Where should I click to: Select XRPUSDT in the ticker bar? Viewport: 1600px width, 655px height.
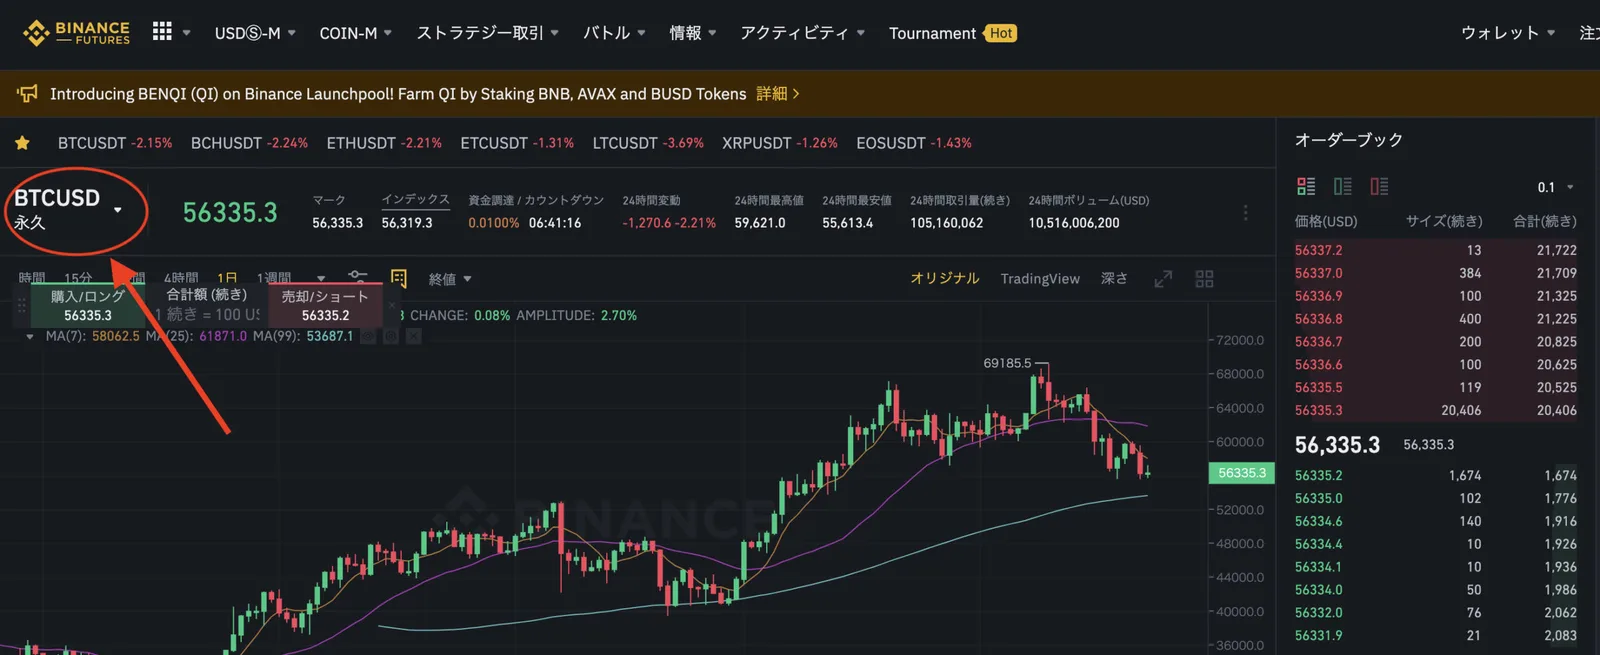780,143
